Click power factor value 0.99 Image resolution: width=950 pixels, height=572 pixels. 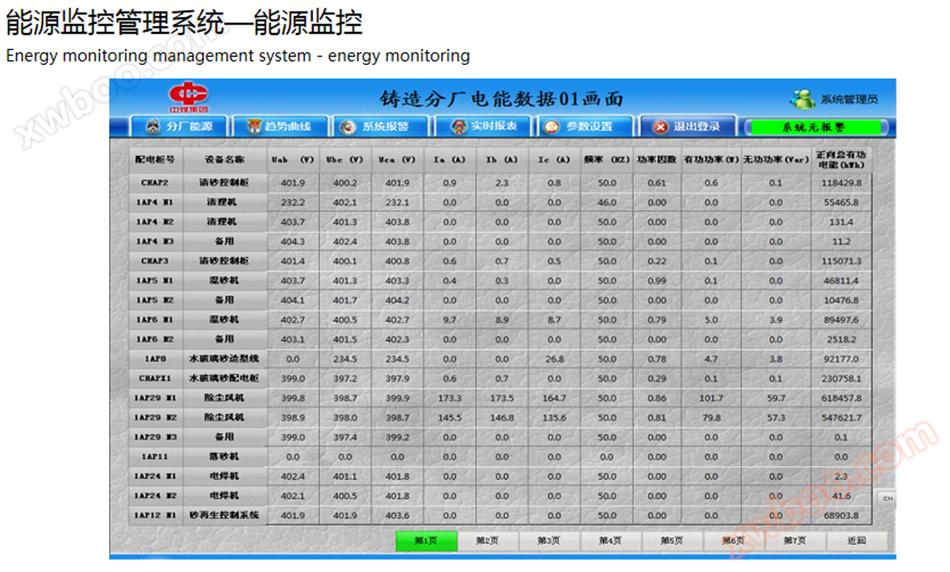tap(657, 281)
